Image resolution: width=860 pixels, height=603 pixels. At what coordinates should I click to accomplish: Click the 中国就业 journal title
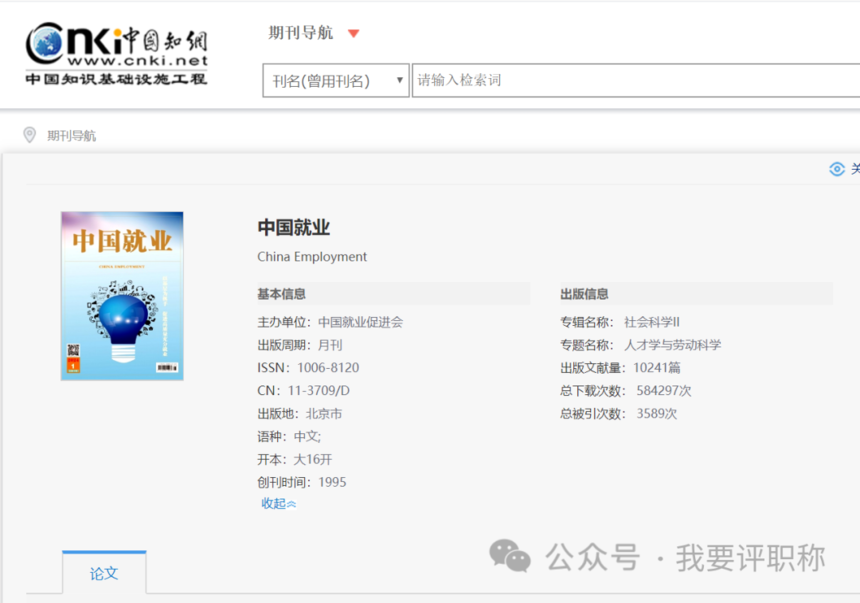294,227
